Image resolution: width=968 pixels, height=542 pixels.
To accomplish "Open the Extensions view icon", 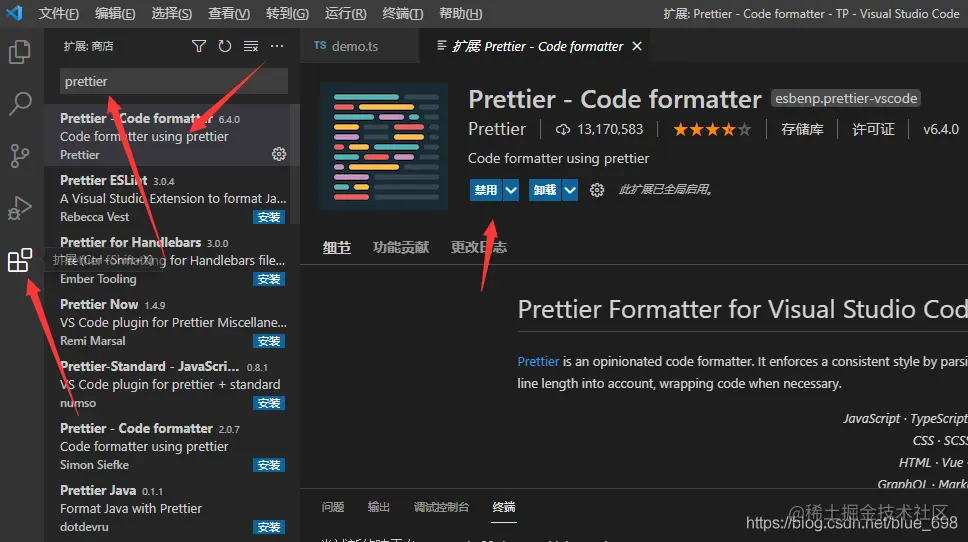I will pyautogui.click(x=20, y=260).
